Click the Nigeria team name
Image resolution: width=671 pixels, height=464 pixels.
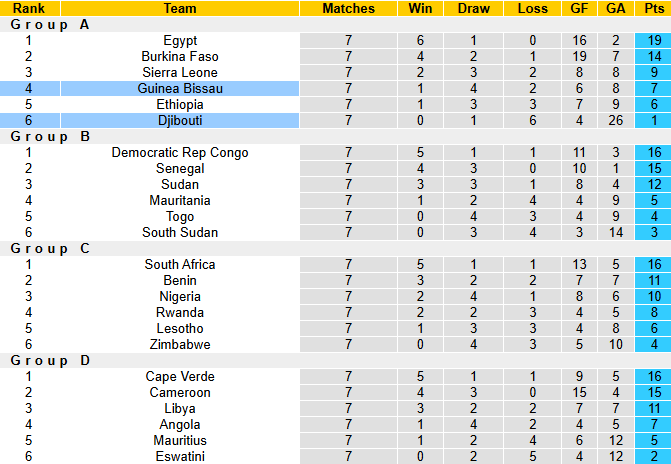click(180, 297)
